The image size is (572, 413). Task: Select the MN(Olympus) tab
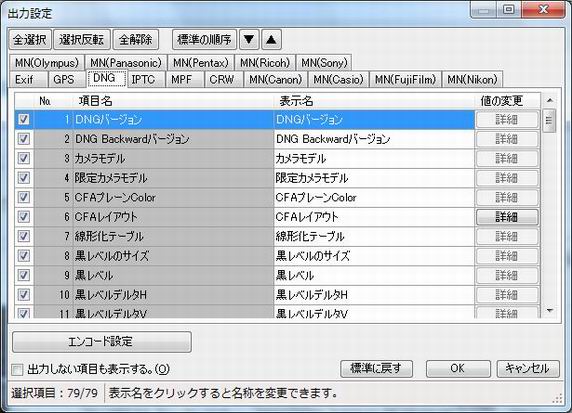click(x=47, y=63)
